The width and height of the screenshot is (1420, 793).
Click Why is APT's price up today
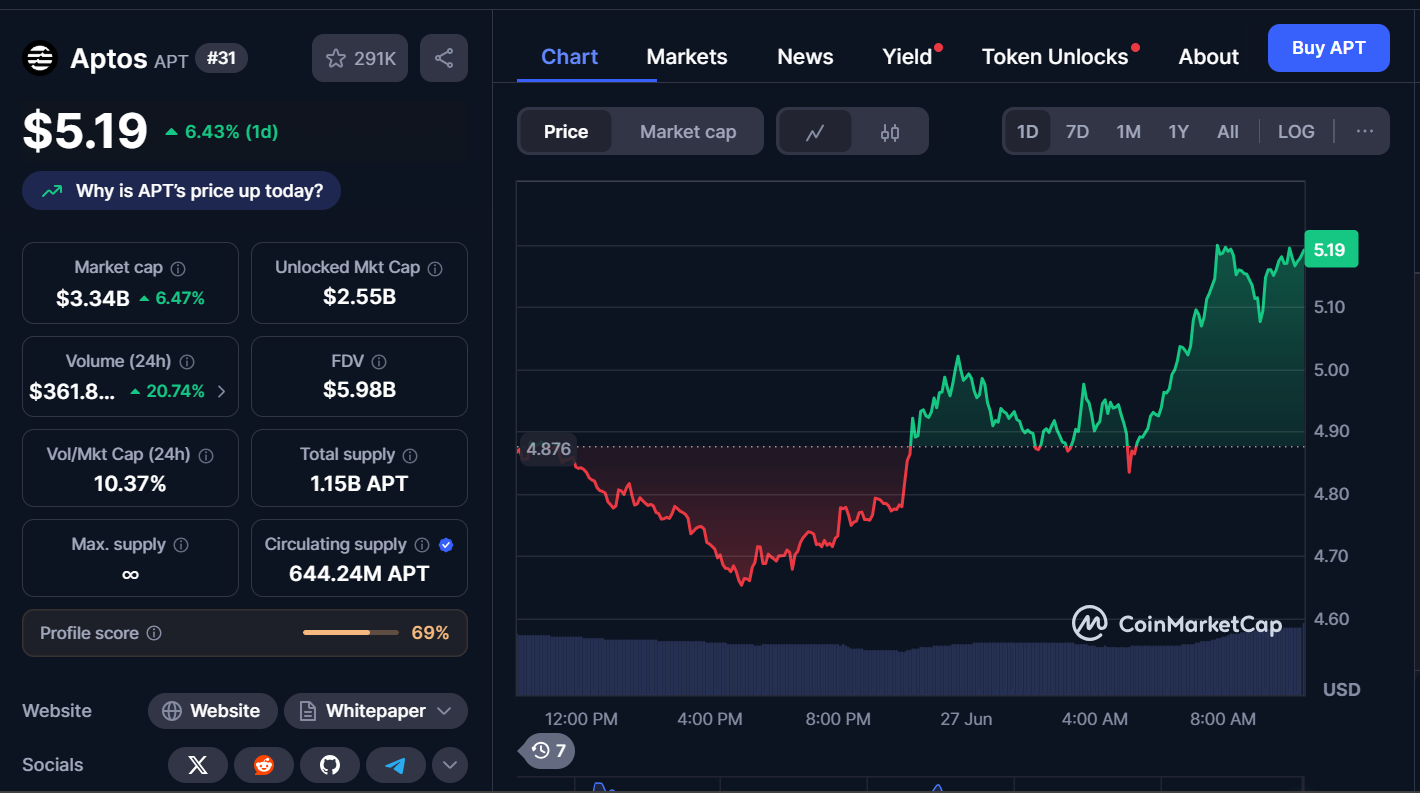click(181, 191)
